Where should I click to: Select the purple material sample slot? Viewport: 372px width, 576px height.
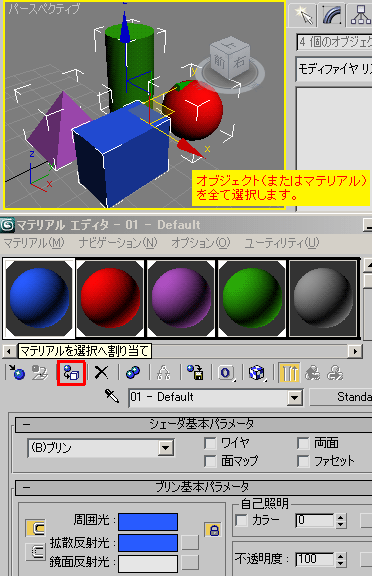pyautogui.click(x=180, y=298)
